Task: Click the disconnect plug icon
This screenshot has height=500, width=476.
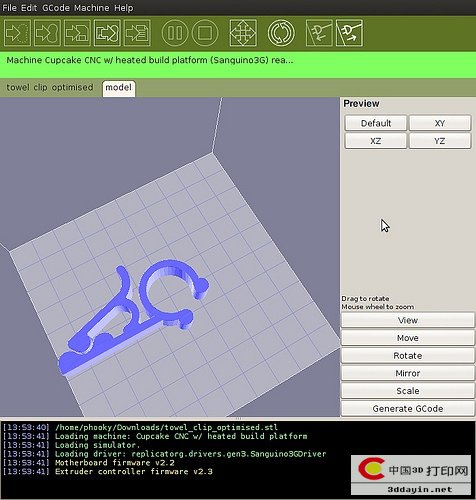Action: tap(349, 33)
